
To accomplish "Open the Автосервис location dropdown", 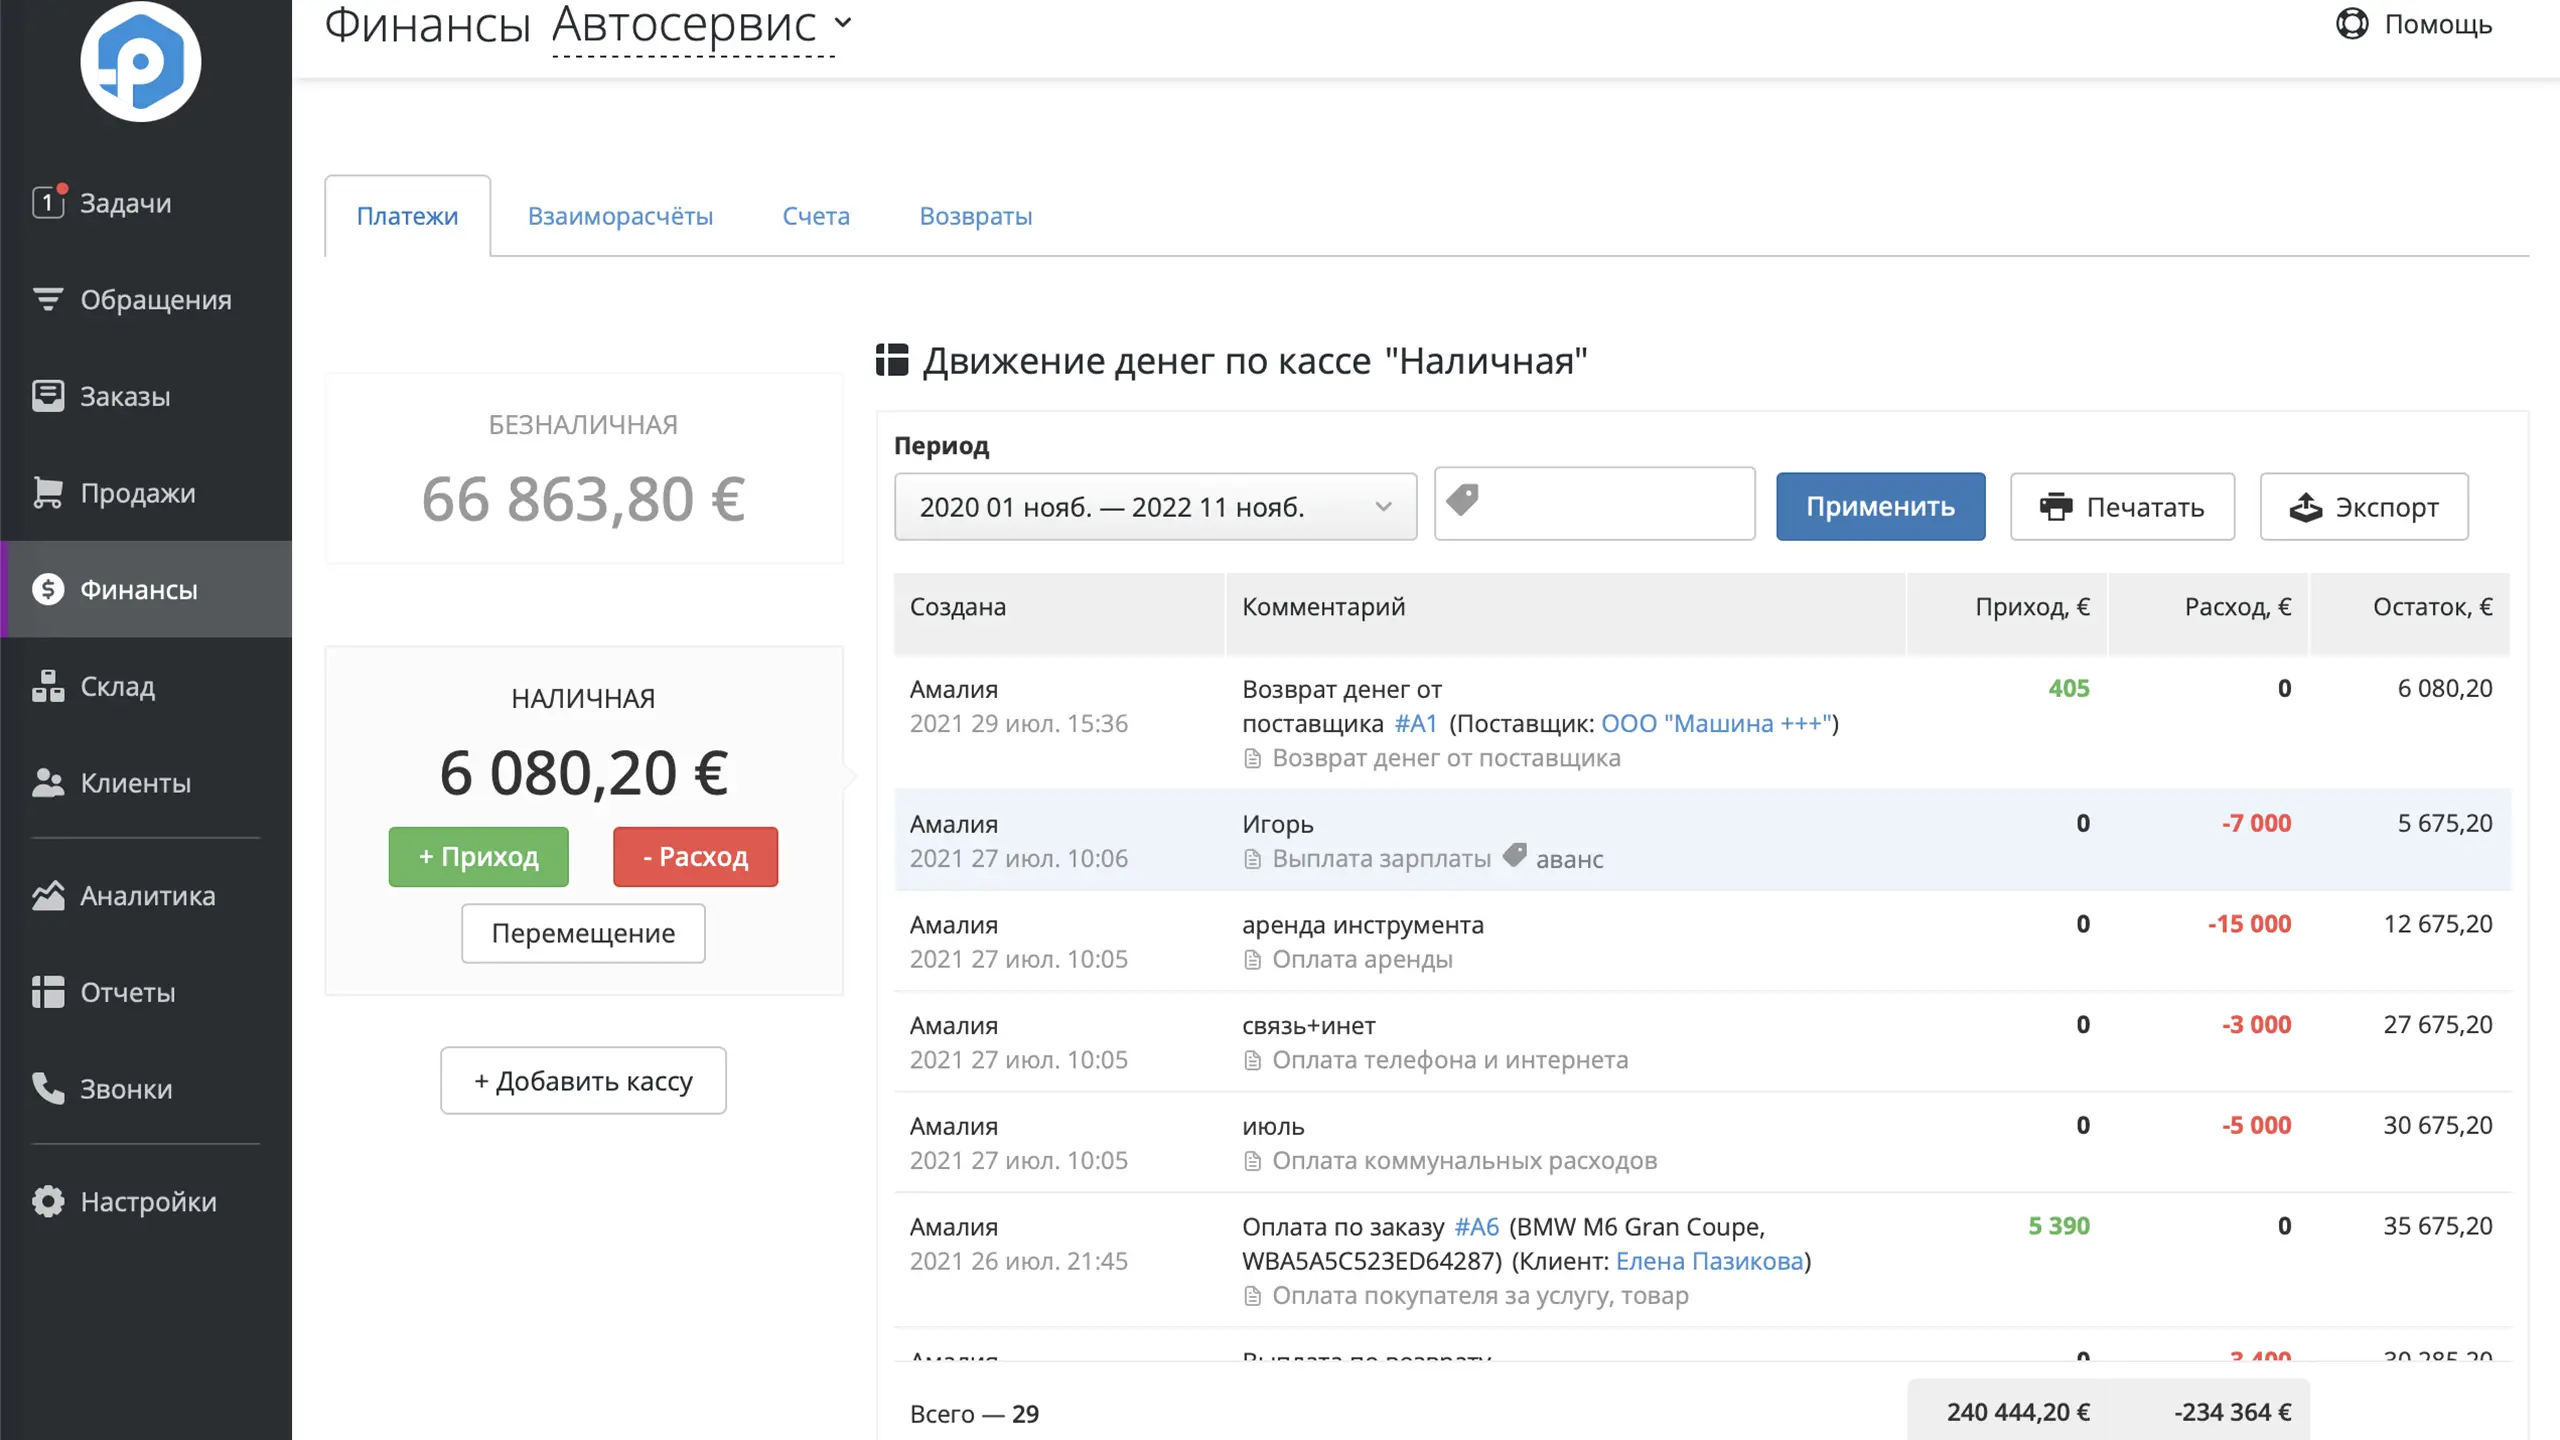I will [x=701, y=25].
